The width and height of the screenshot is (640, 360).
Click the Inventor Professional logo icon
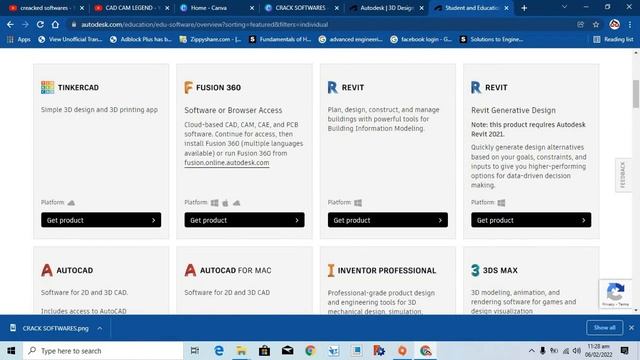tap(331, 270)
